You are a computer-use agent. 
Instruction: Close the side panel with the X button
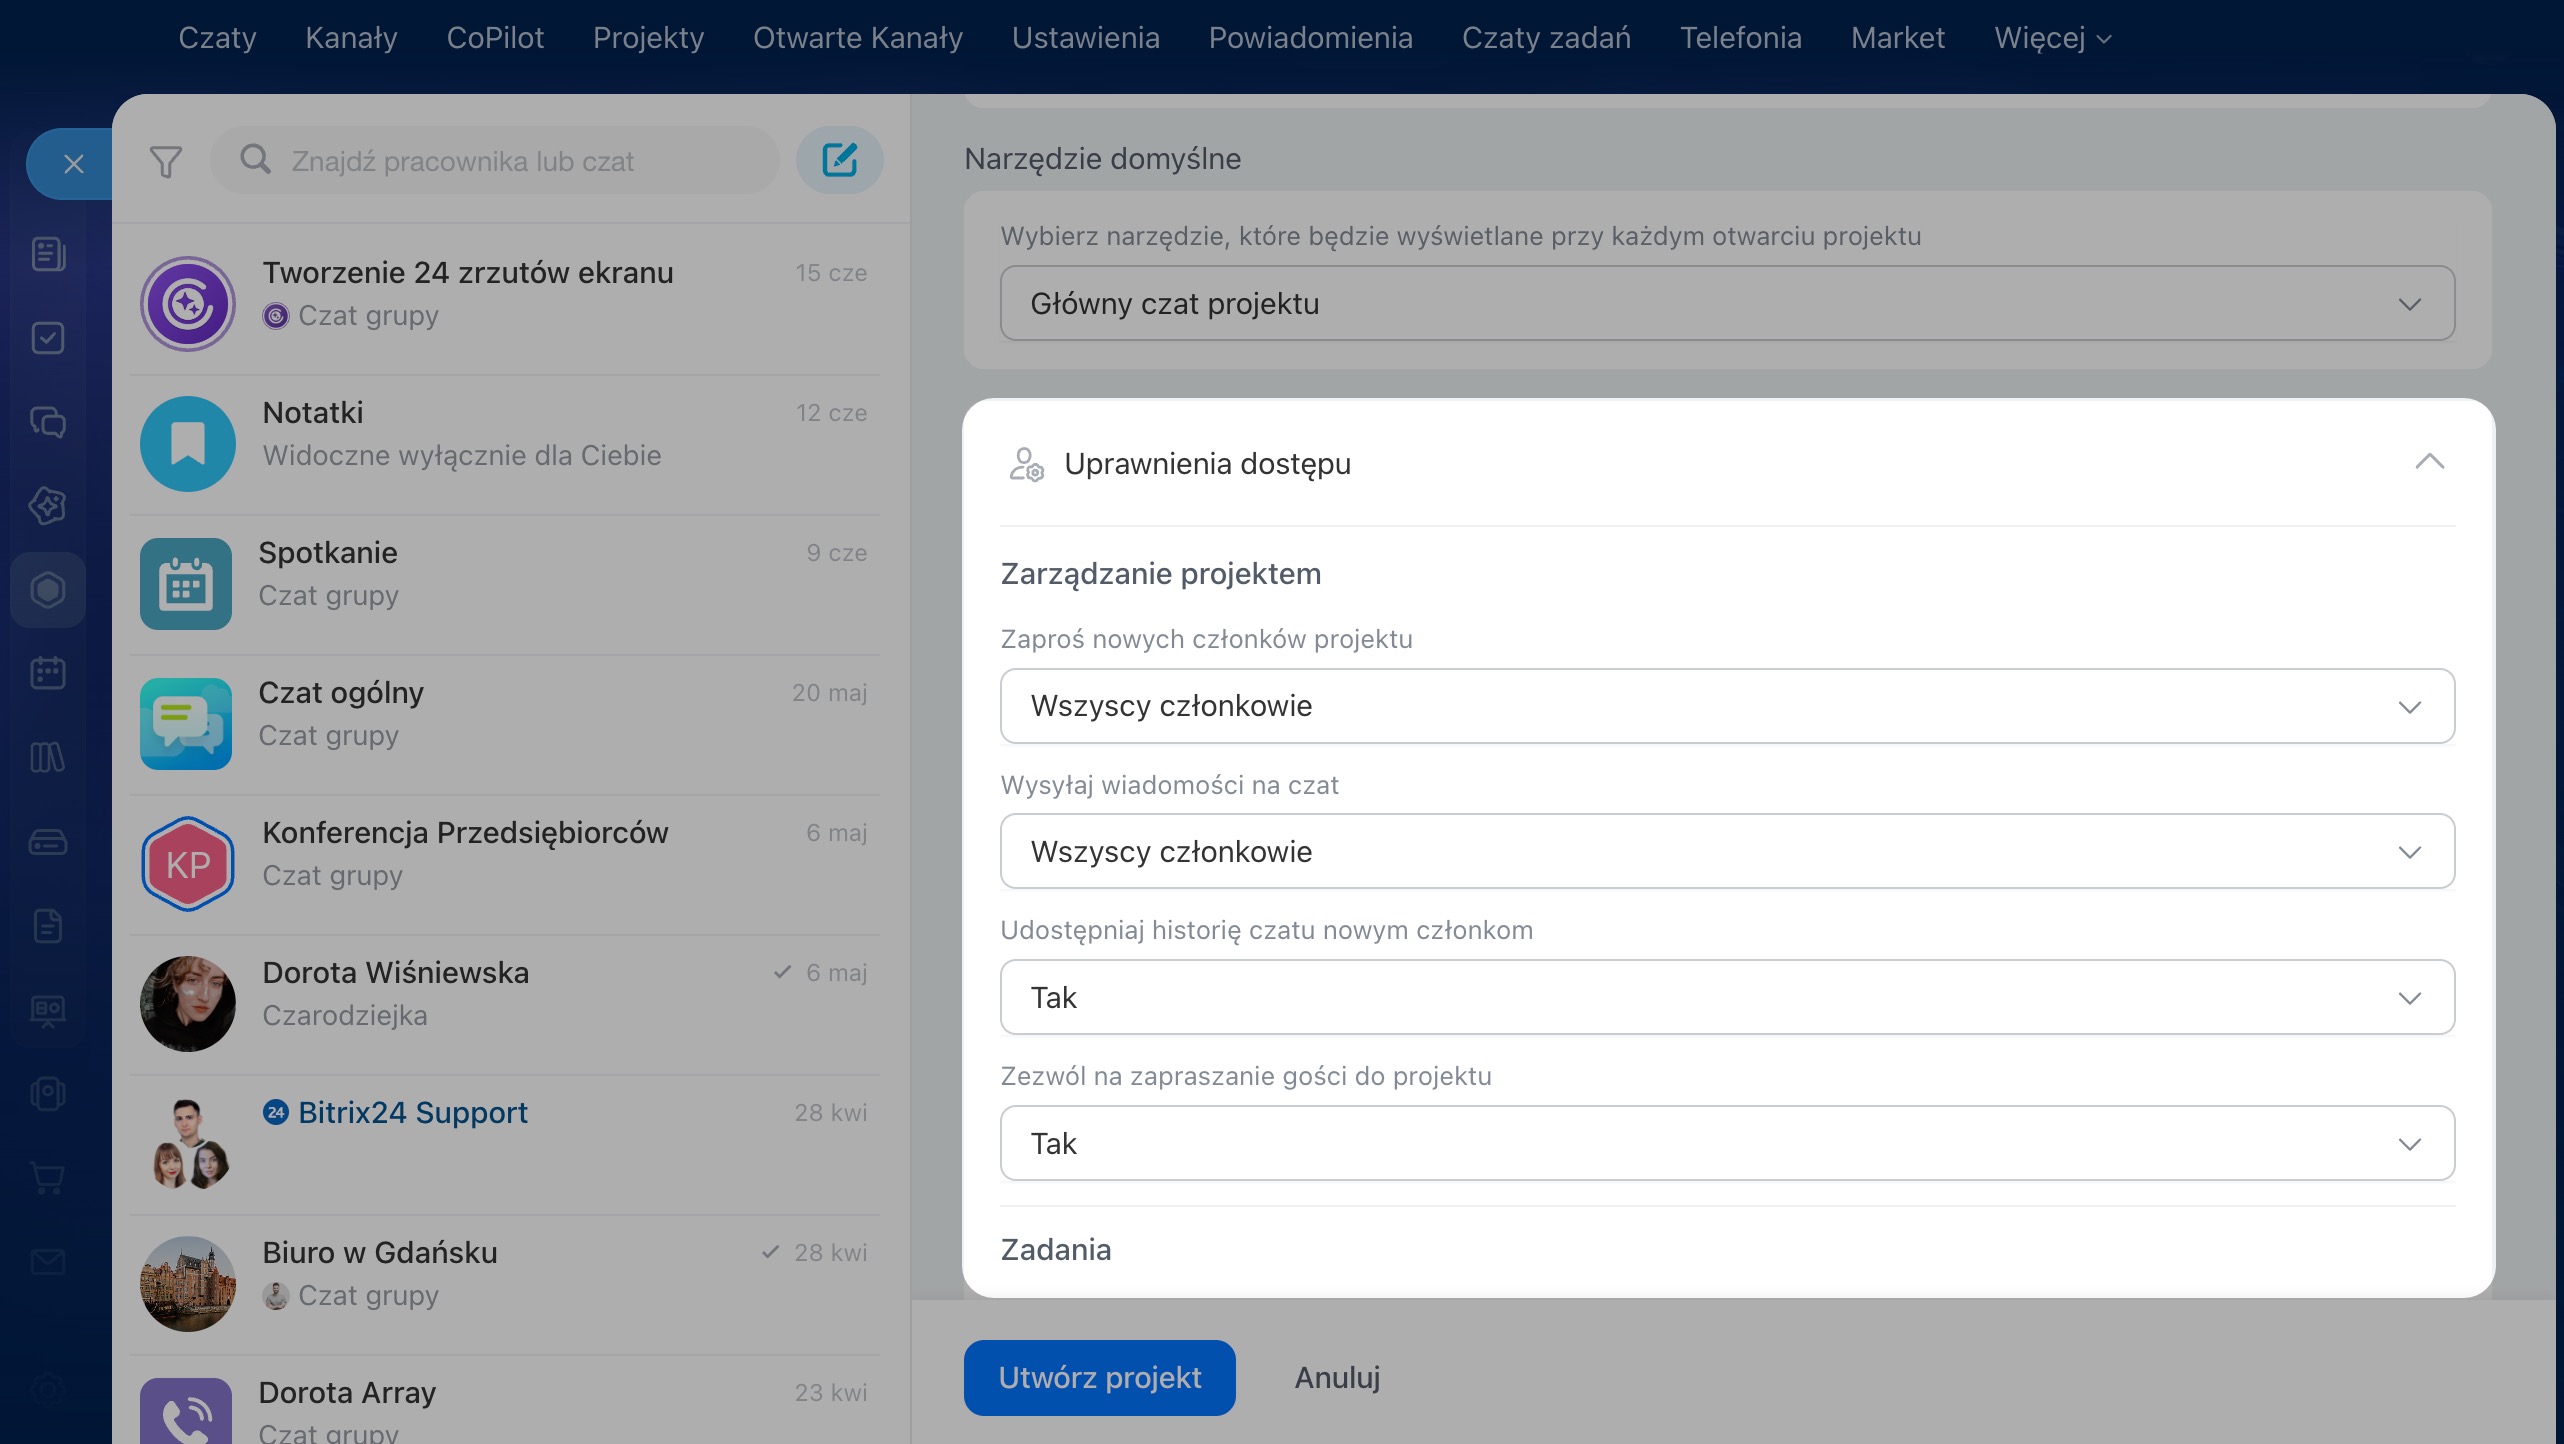[x=73, y=164]
